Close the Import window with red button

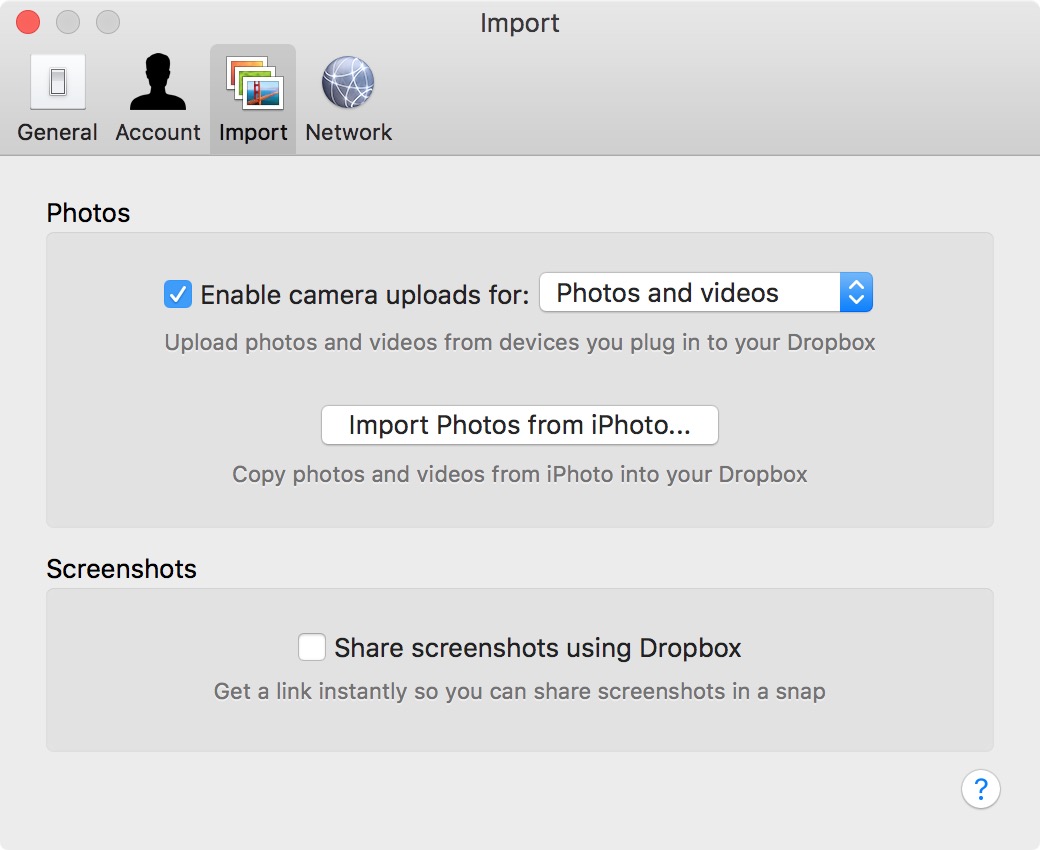tap(28, 22)
